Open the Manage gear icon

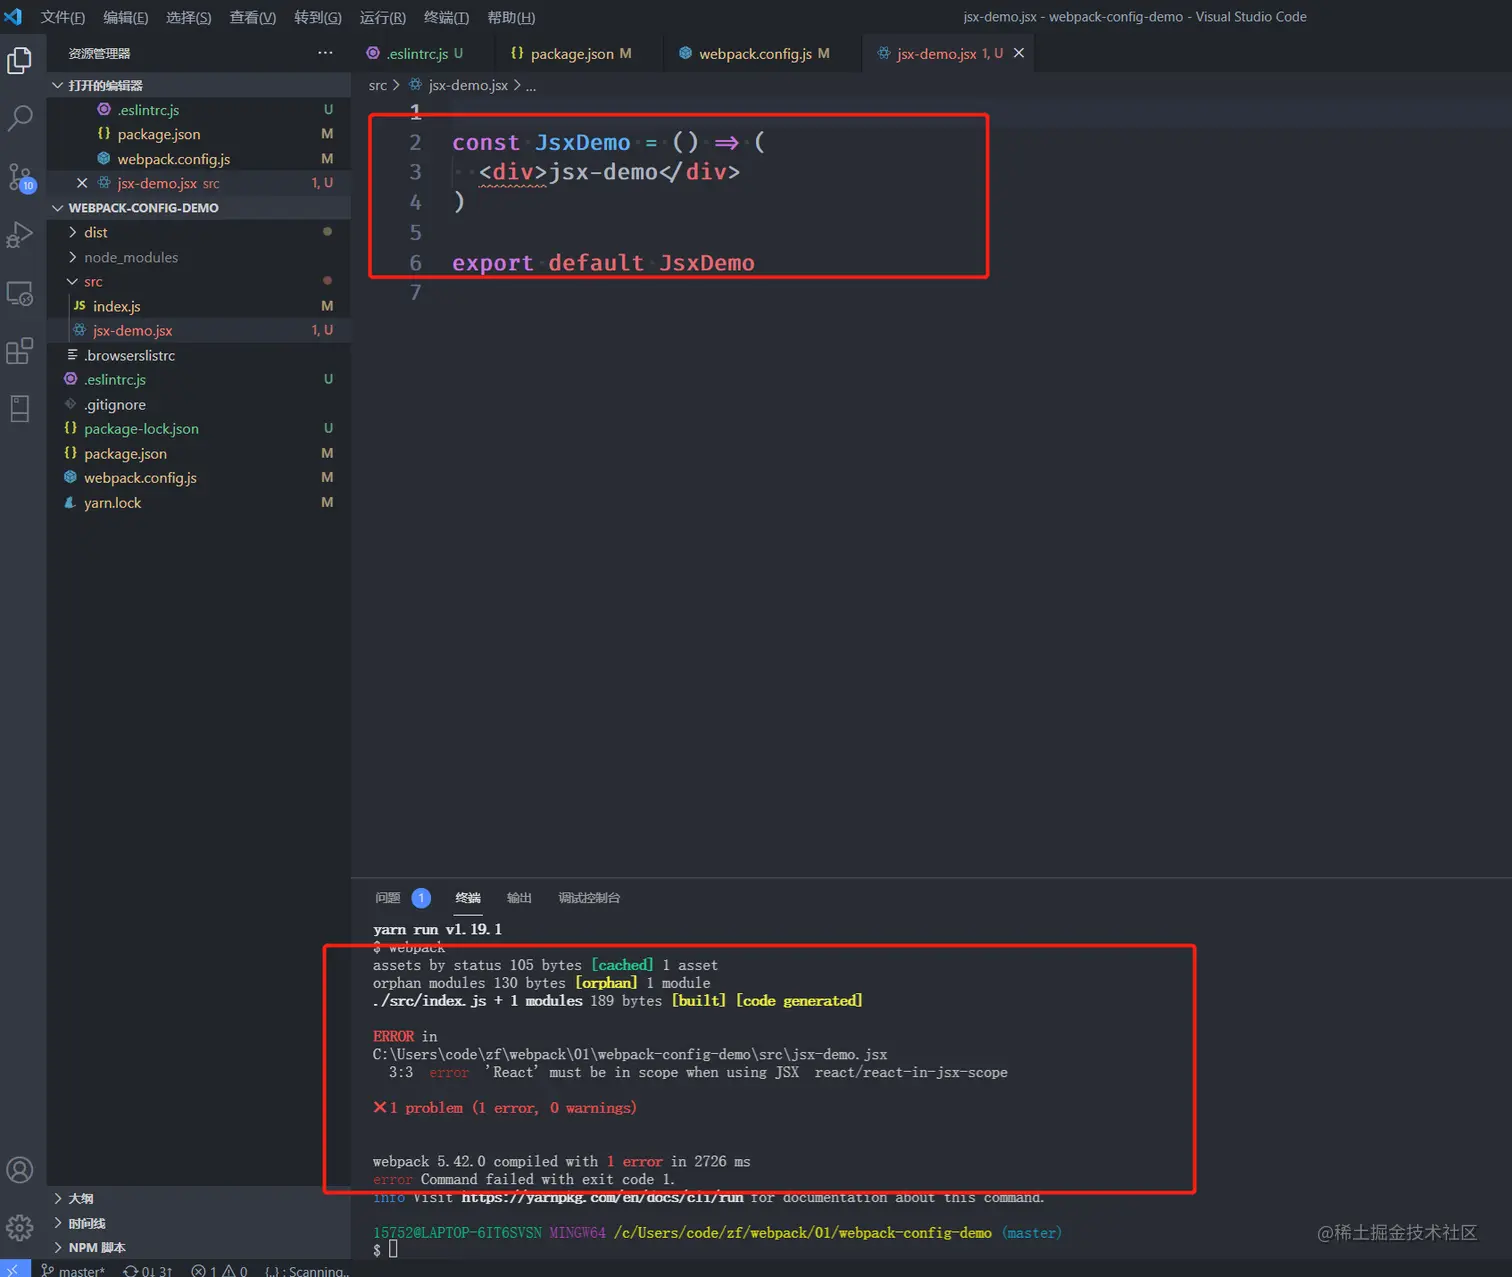click(x=20, y=1227)
